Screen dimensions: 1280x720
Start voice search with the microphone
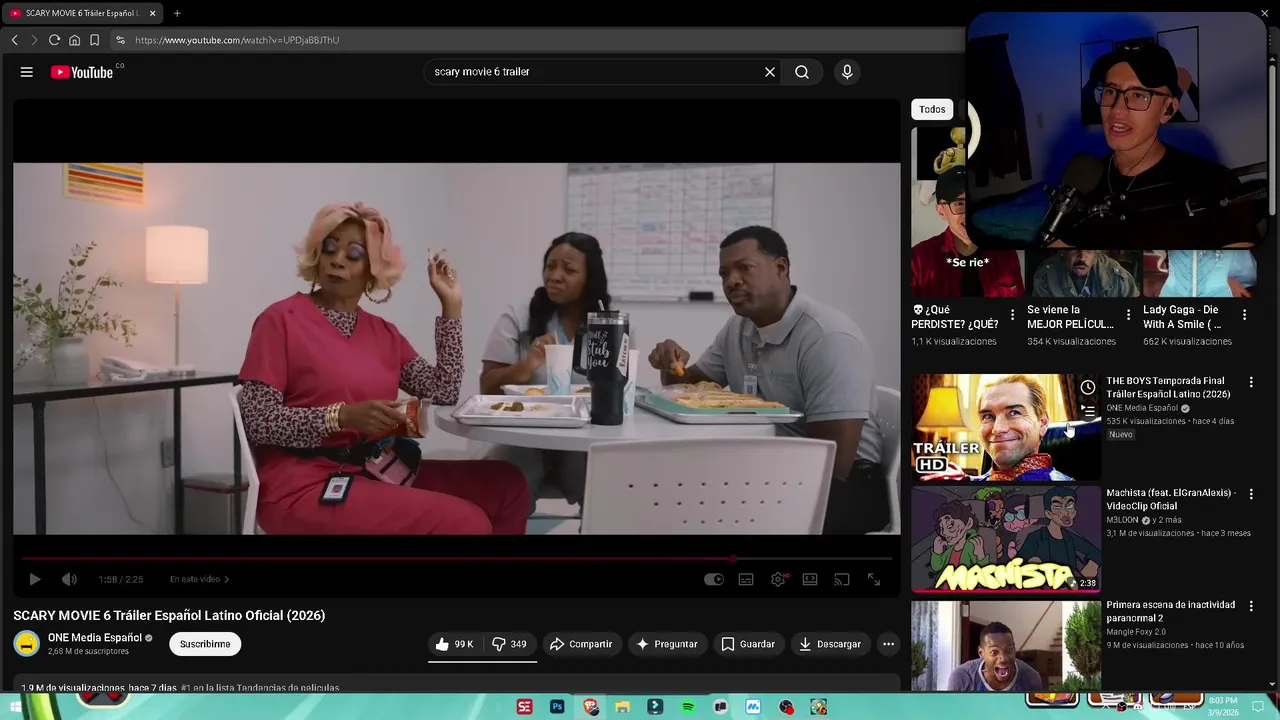(x=847, y=72)
